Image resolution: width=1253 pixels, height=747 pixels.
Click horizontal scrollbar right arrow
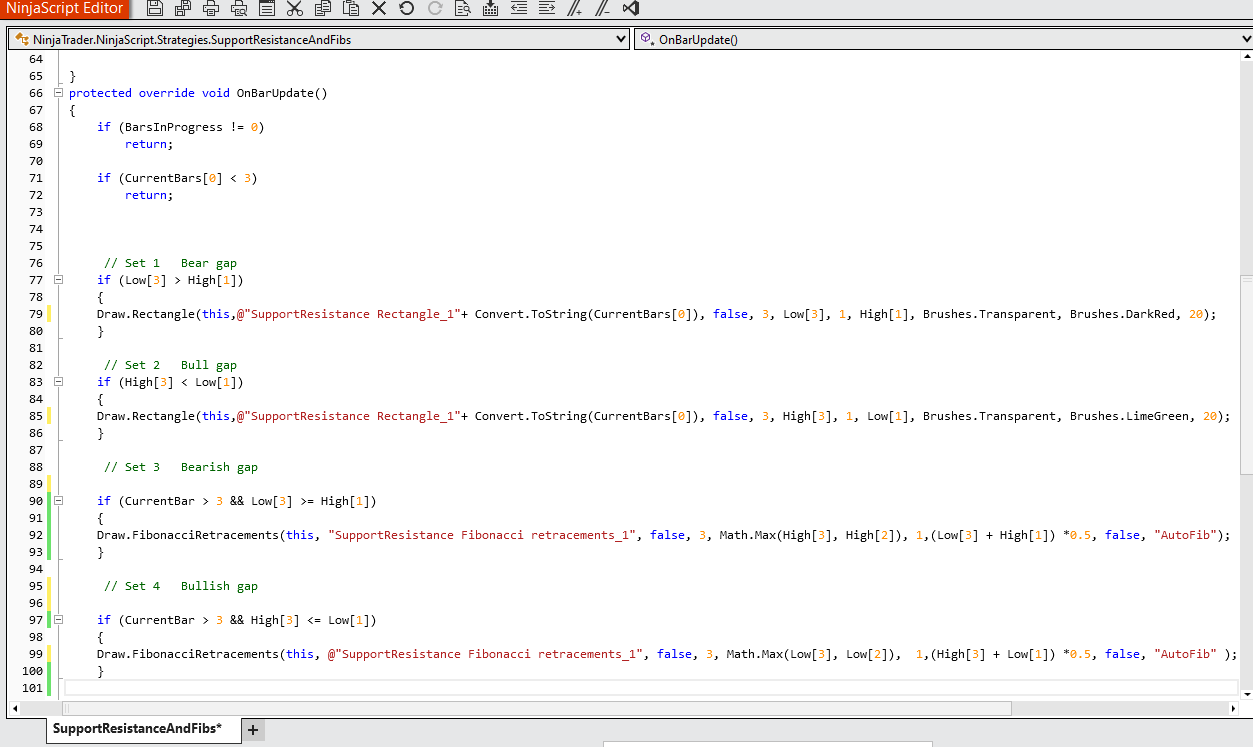tap(1231, 708)
